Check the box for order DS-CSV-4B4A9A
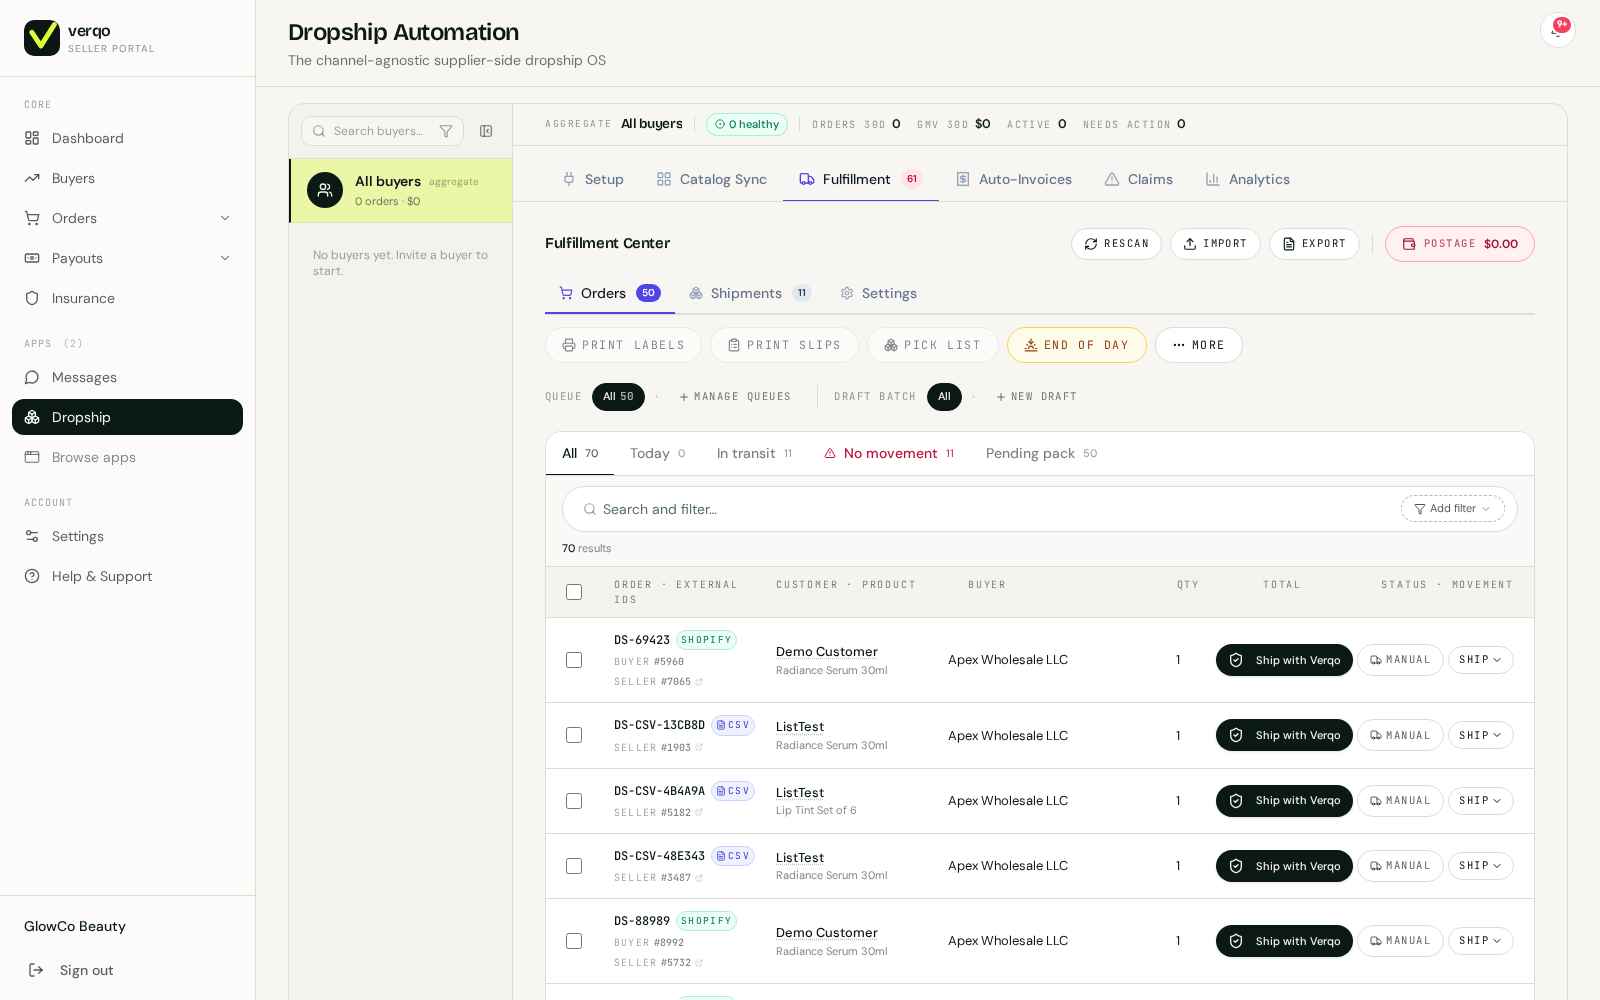 point(574,801)
